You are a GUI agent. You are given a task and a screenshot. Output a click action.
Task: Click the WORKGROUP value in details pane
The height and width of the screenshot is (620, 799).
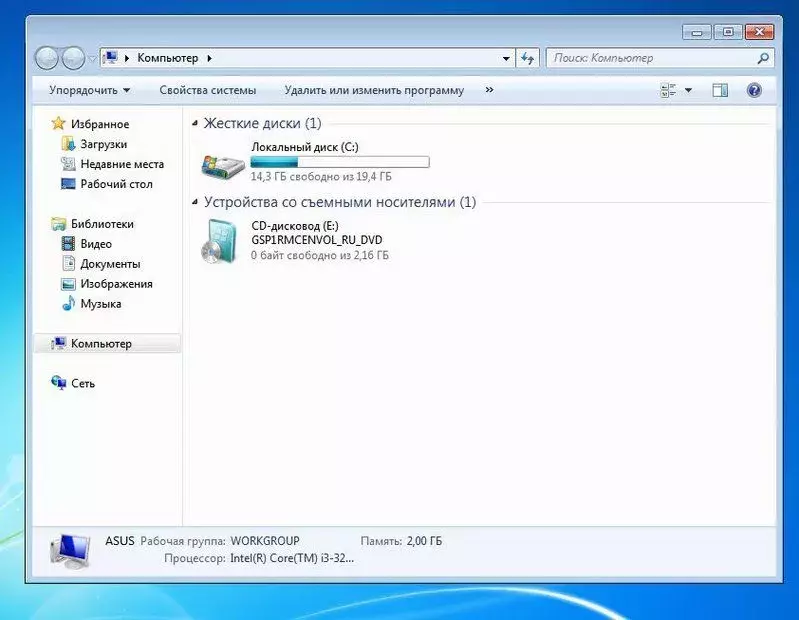[x=265, y=541]
